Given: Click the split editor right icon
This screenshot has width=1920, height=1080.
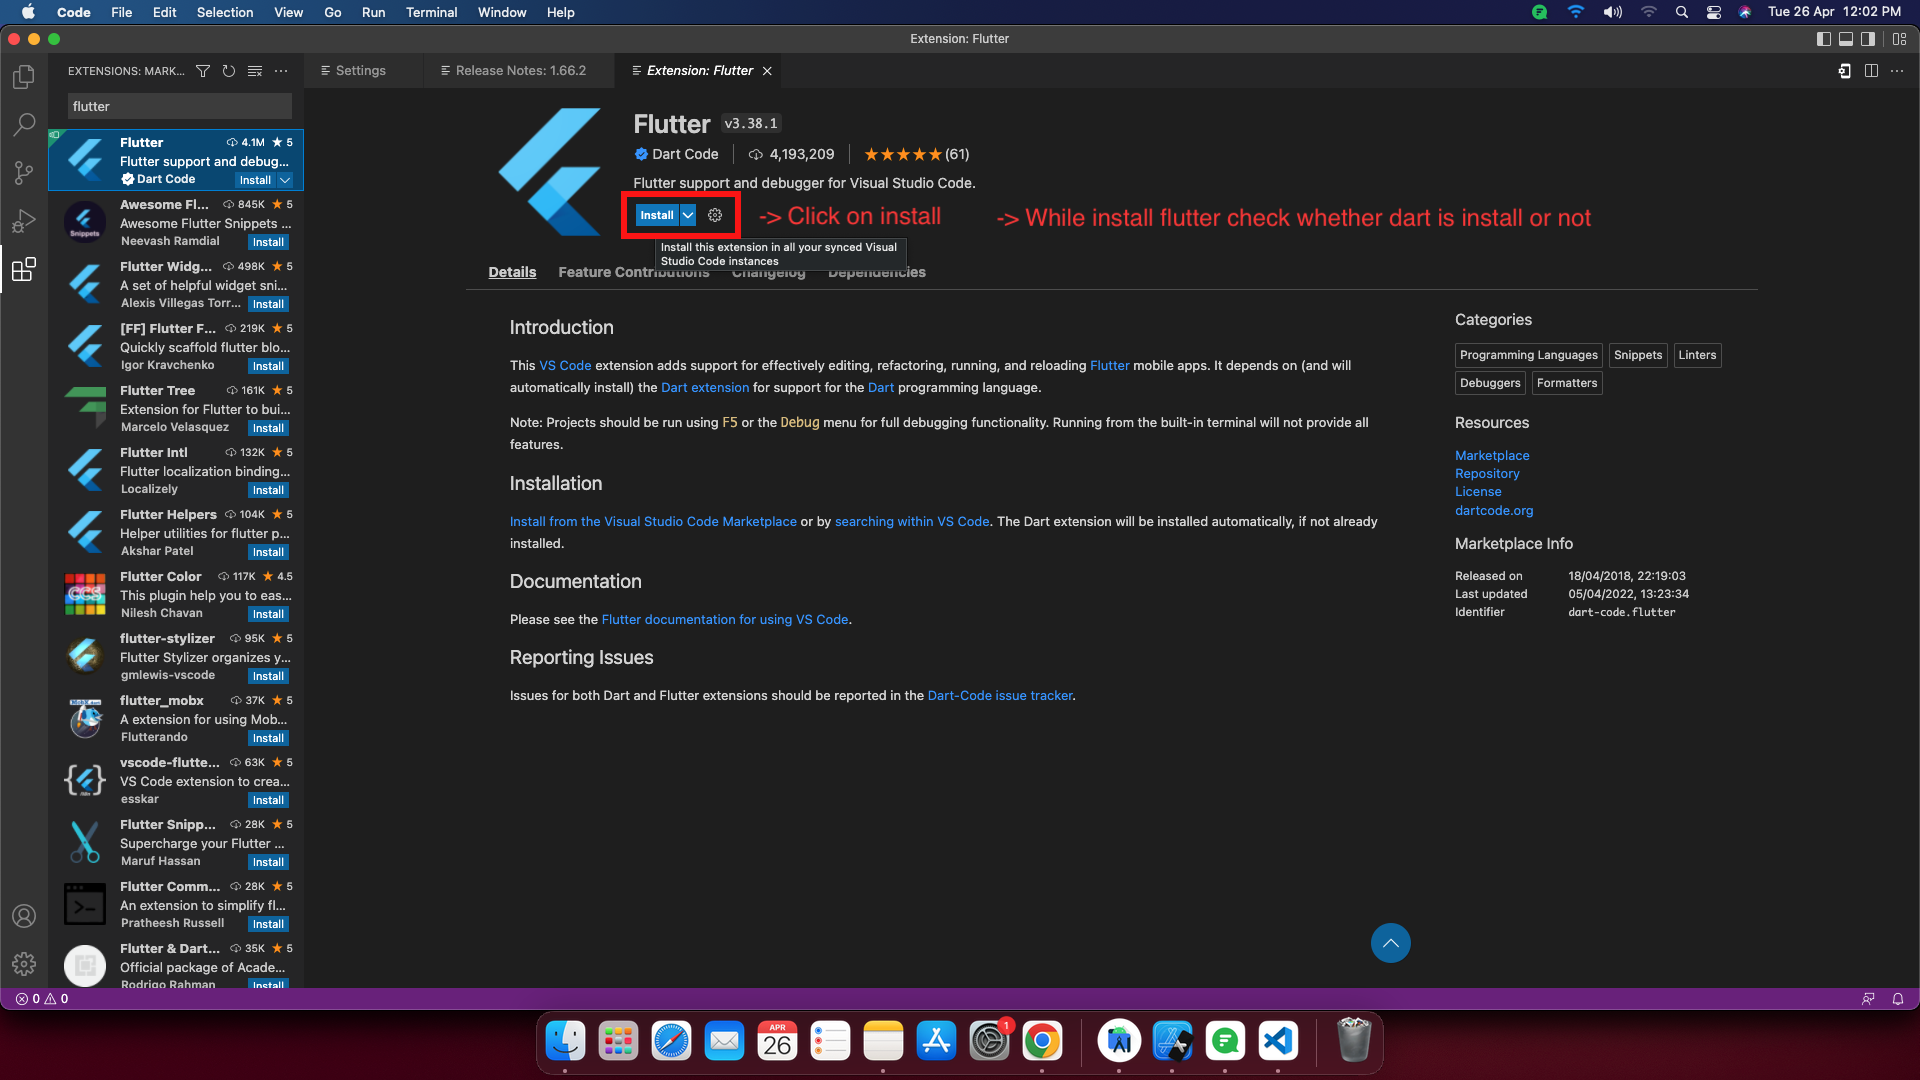Looking at the screenshot, I should (x=1871, y=71).
